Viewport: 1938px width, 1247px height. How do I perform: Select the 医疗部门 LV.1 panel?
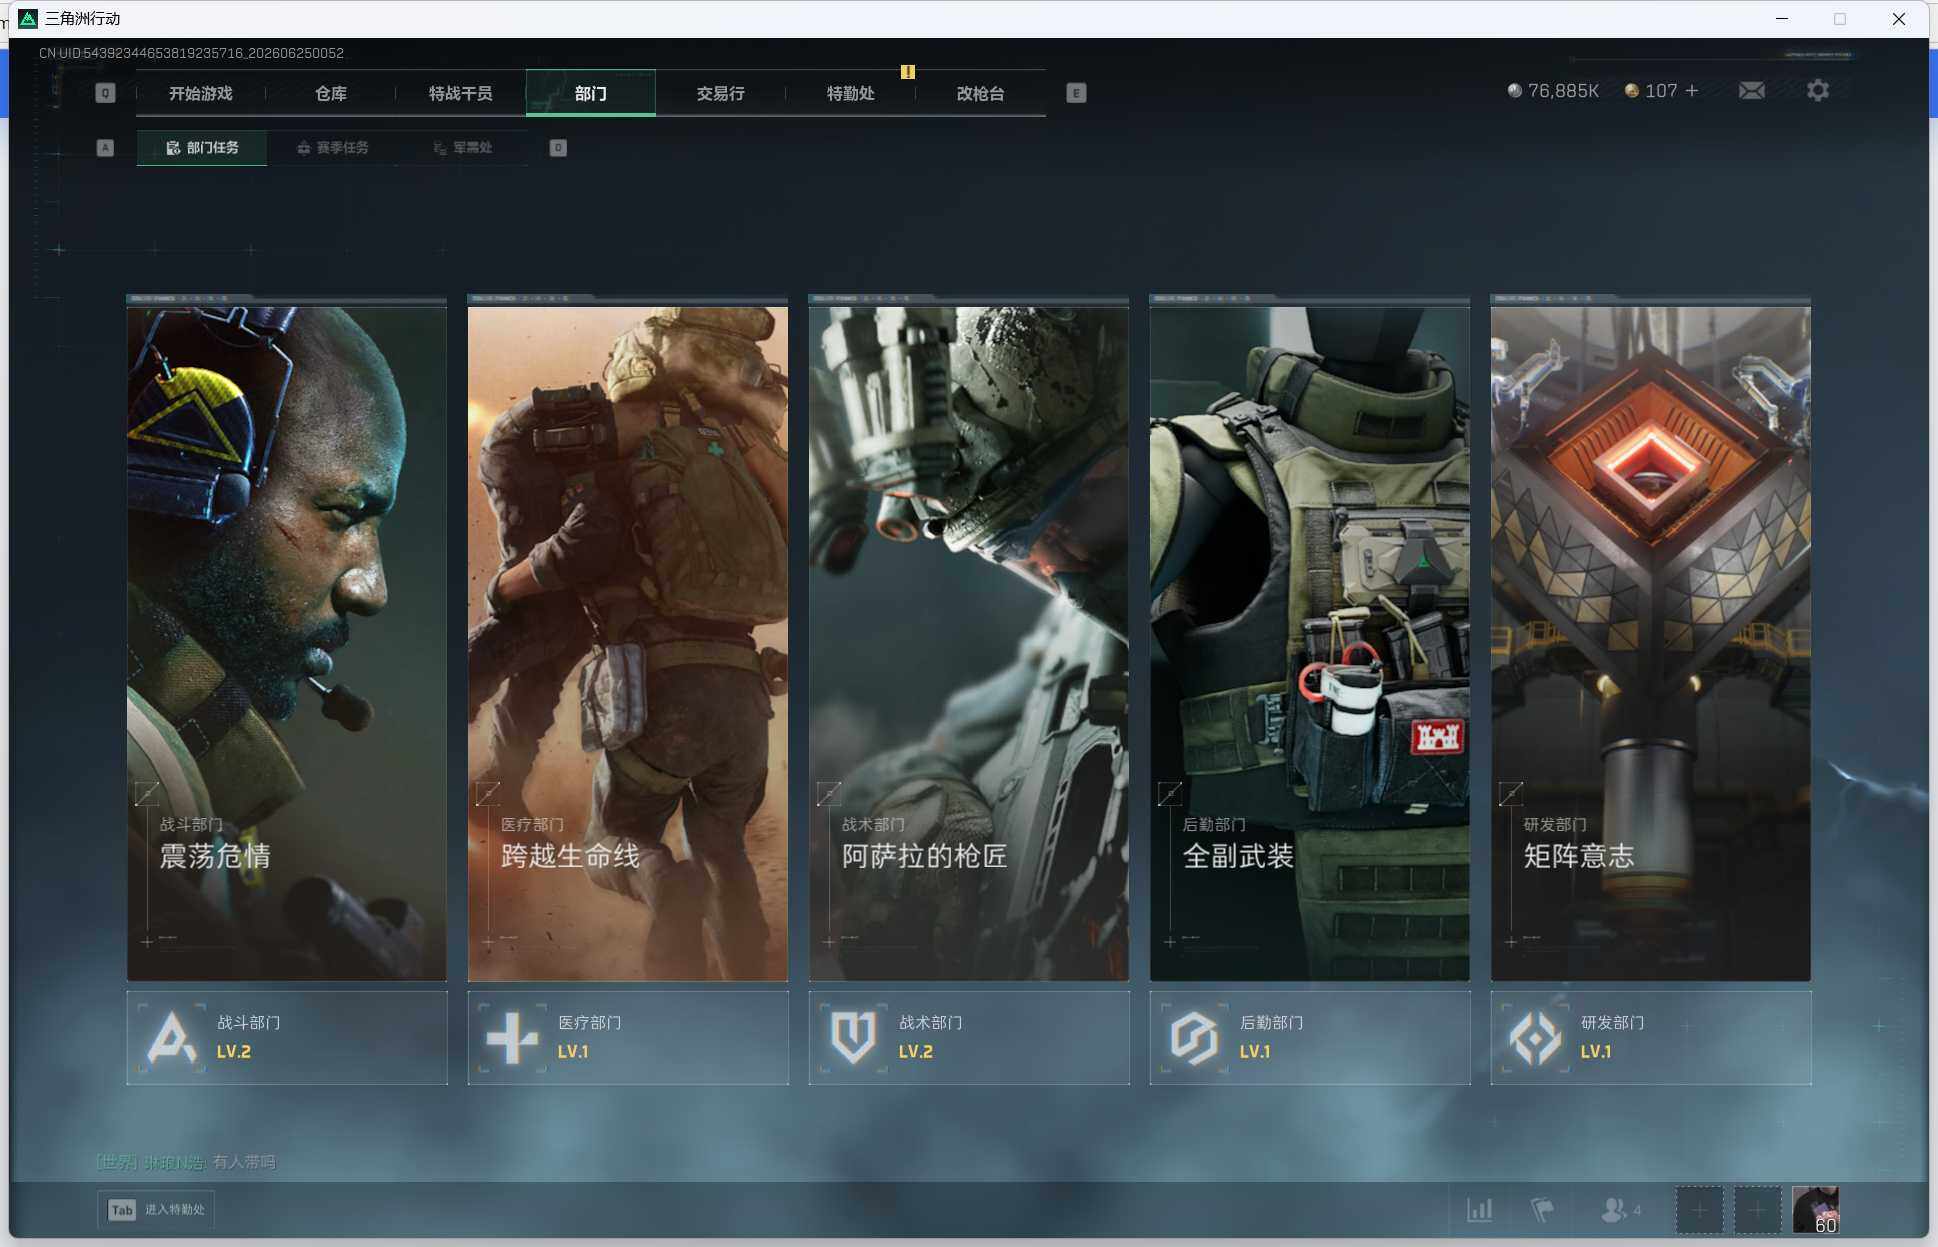pyautogui.click(x=628, y=1038)
